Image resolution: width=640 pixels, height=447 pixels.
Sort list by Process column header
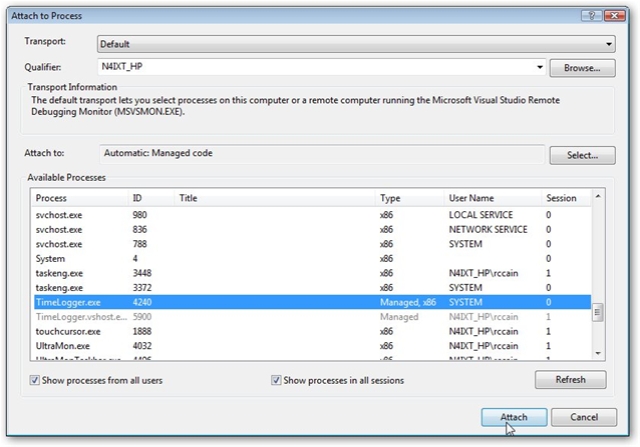tap(51, 198)
